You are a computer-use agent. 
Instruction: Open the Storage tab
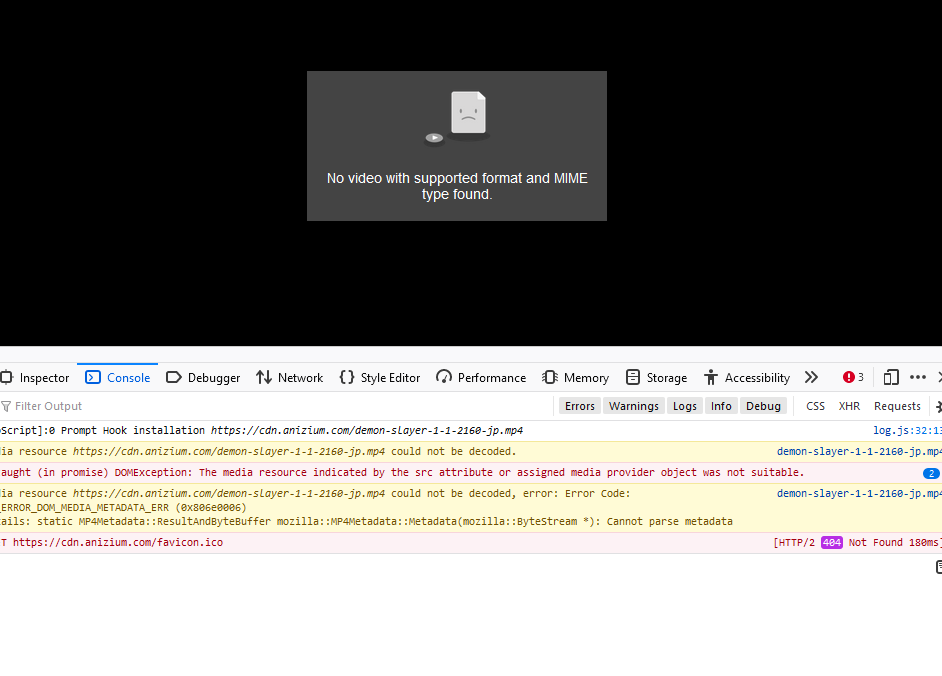pyautogui.click(x=657, y=377)
